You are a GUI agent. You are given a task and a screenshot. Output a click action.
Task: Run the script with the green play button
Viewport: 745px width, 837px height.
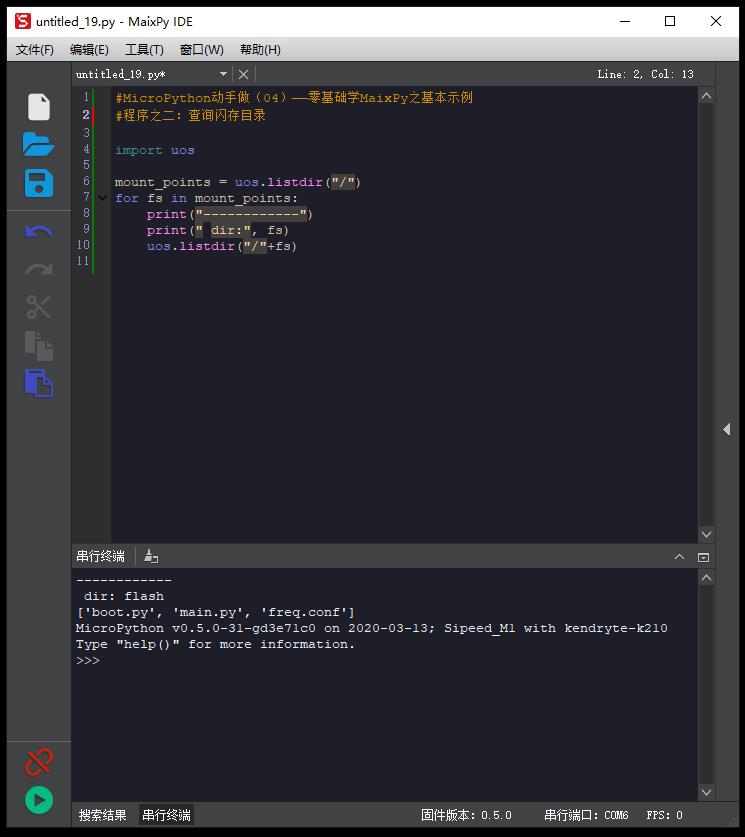[x=38, y=800]
